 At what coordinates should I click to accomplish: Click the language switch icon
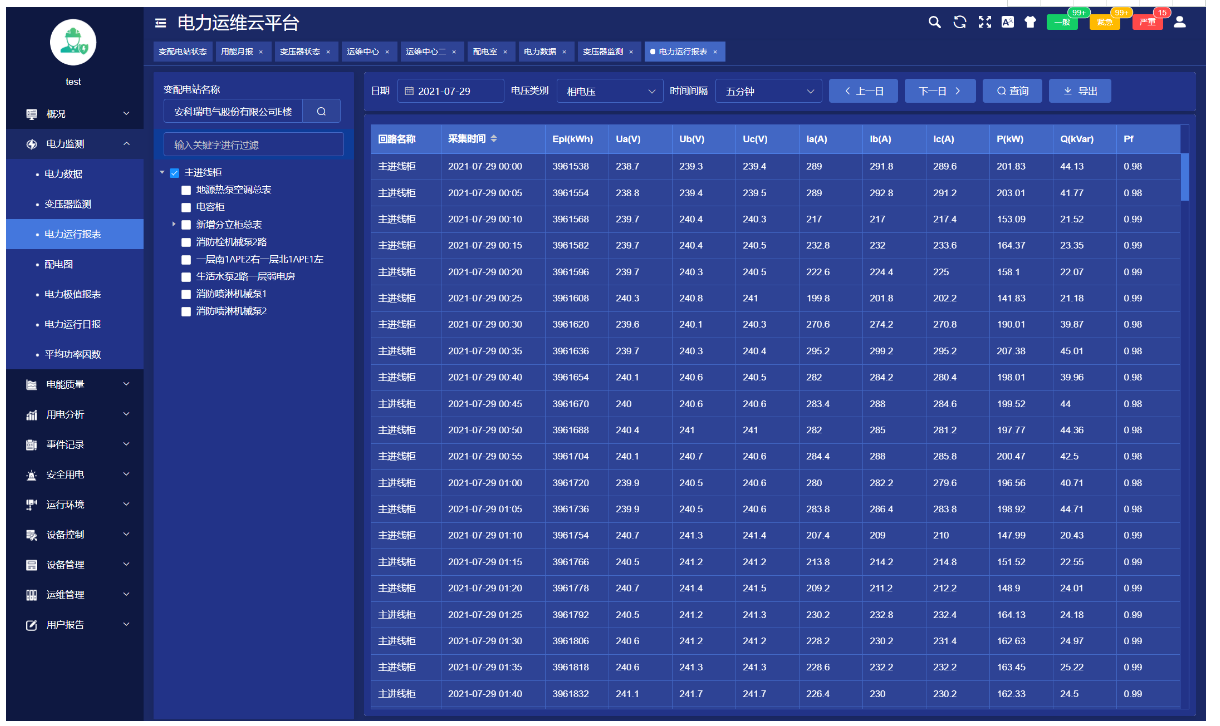[x=1008, y=22]
